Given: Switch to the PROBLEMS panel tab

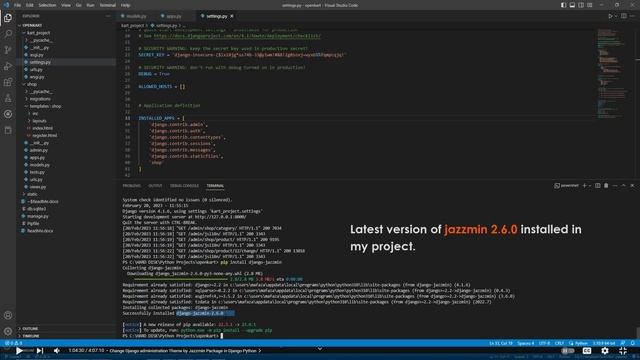Looking at the screenshot, I should pyautogui.click(x=131, y=186).
